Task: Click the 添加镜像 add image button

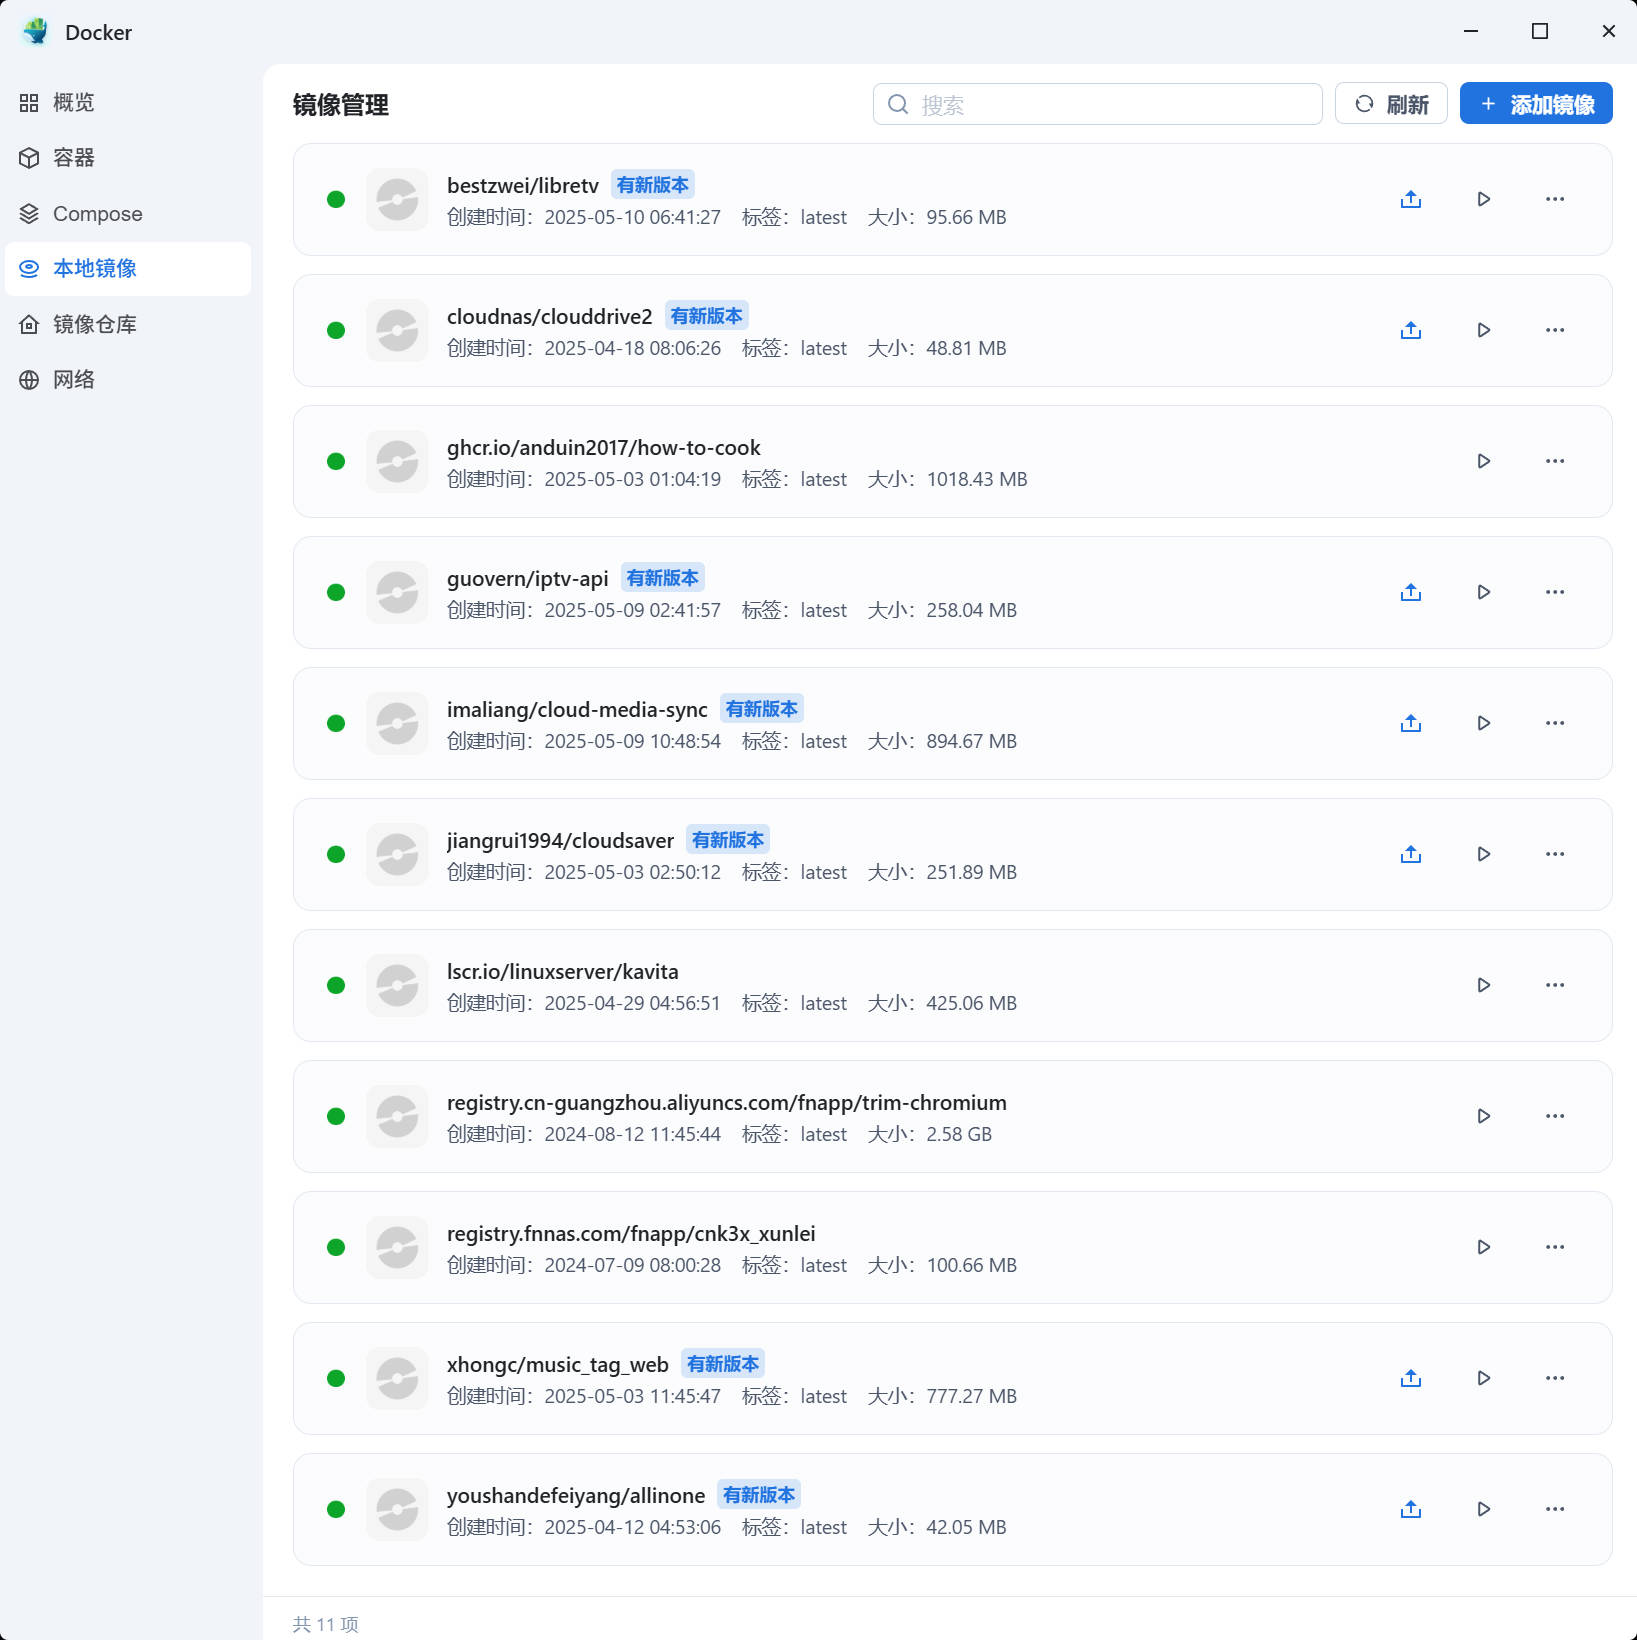Action: point(1536,104)
